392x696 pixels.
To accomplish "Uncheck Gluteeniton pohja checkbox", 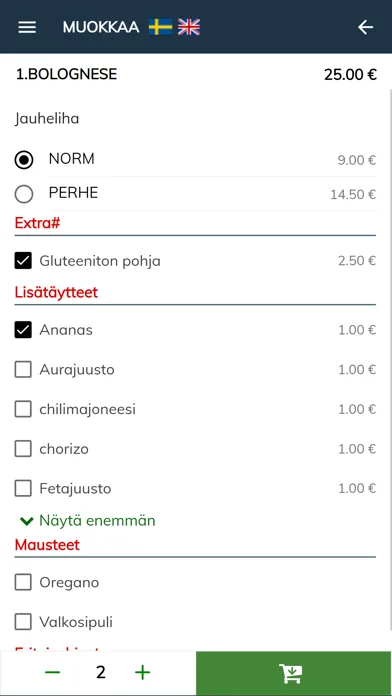I will (x=23, y=261).
